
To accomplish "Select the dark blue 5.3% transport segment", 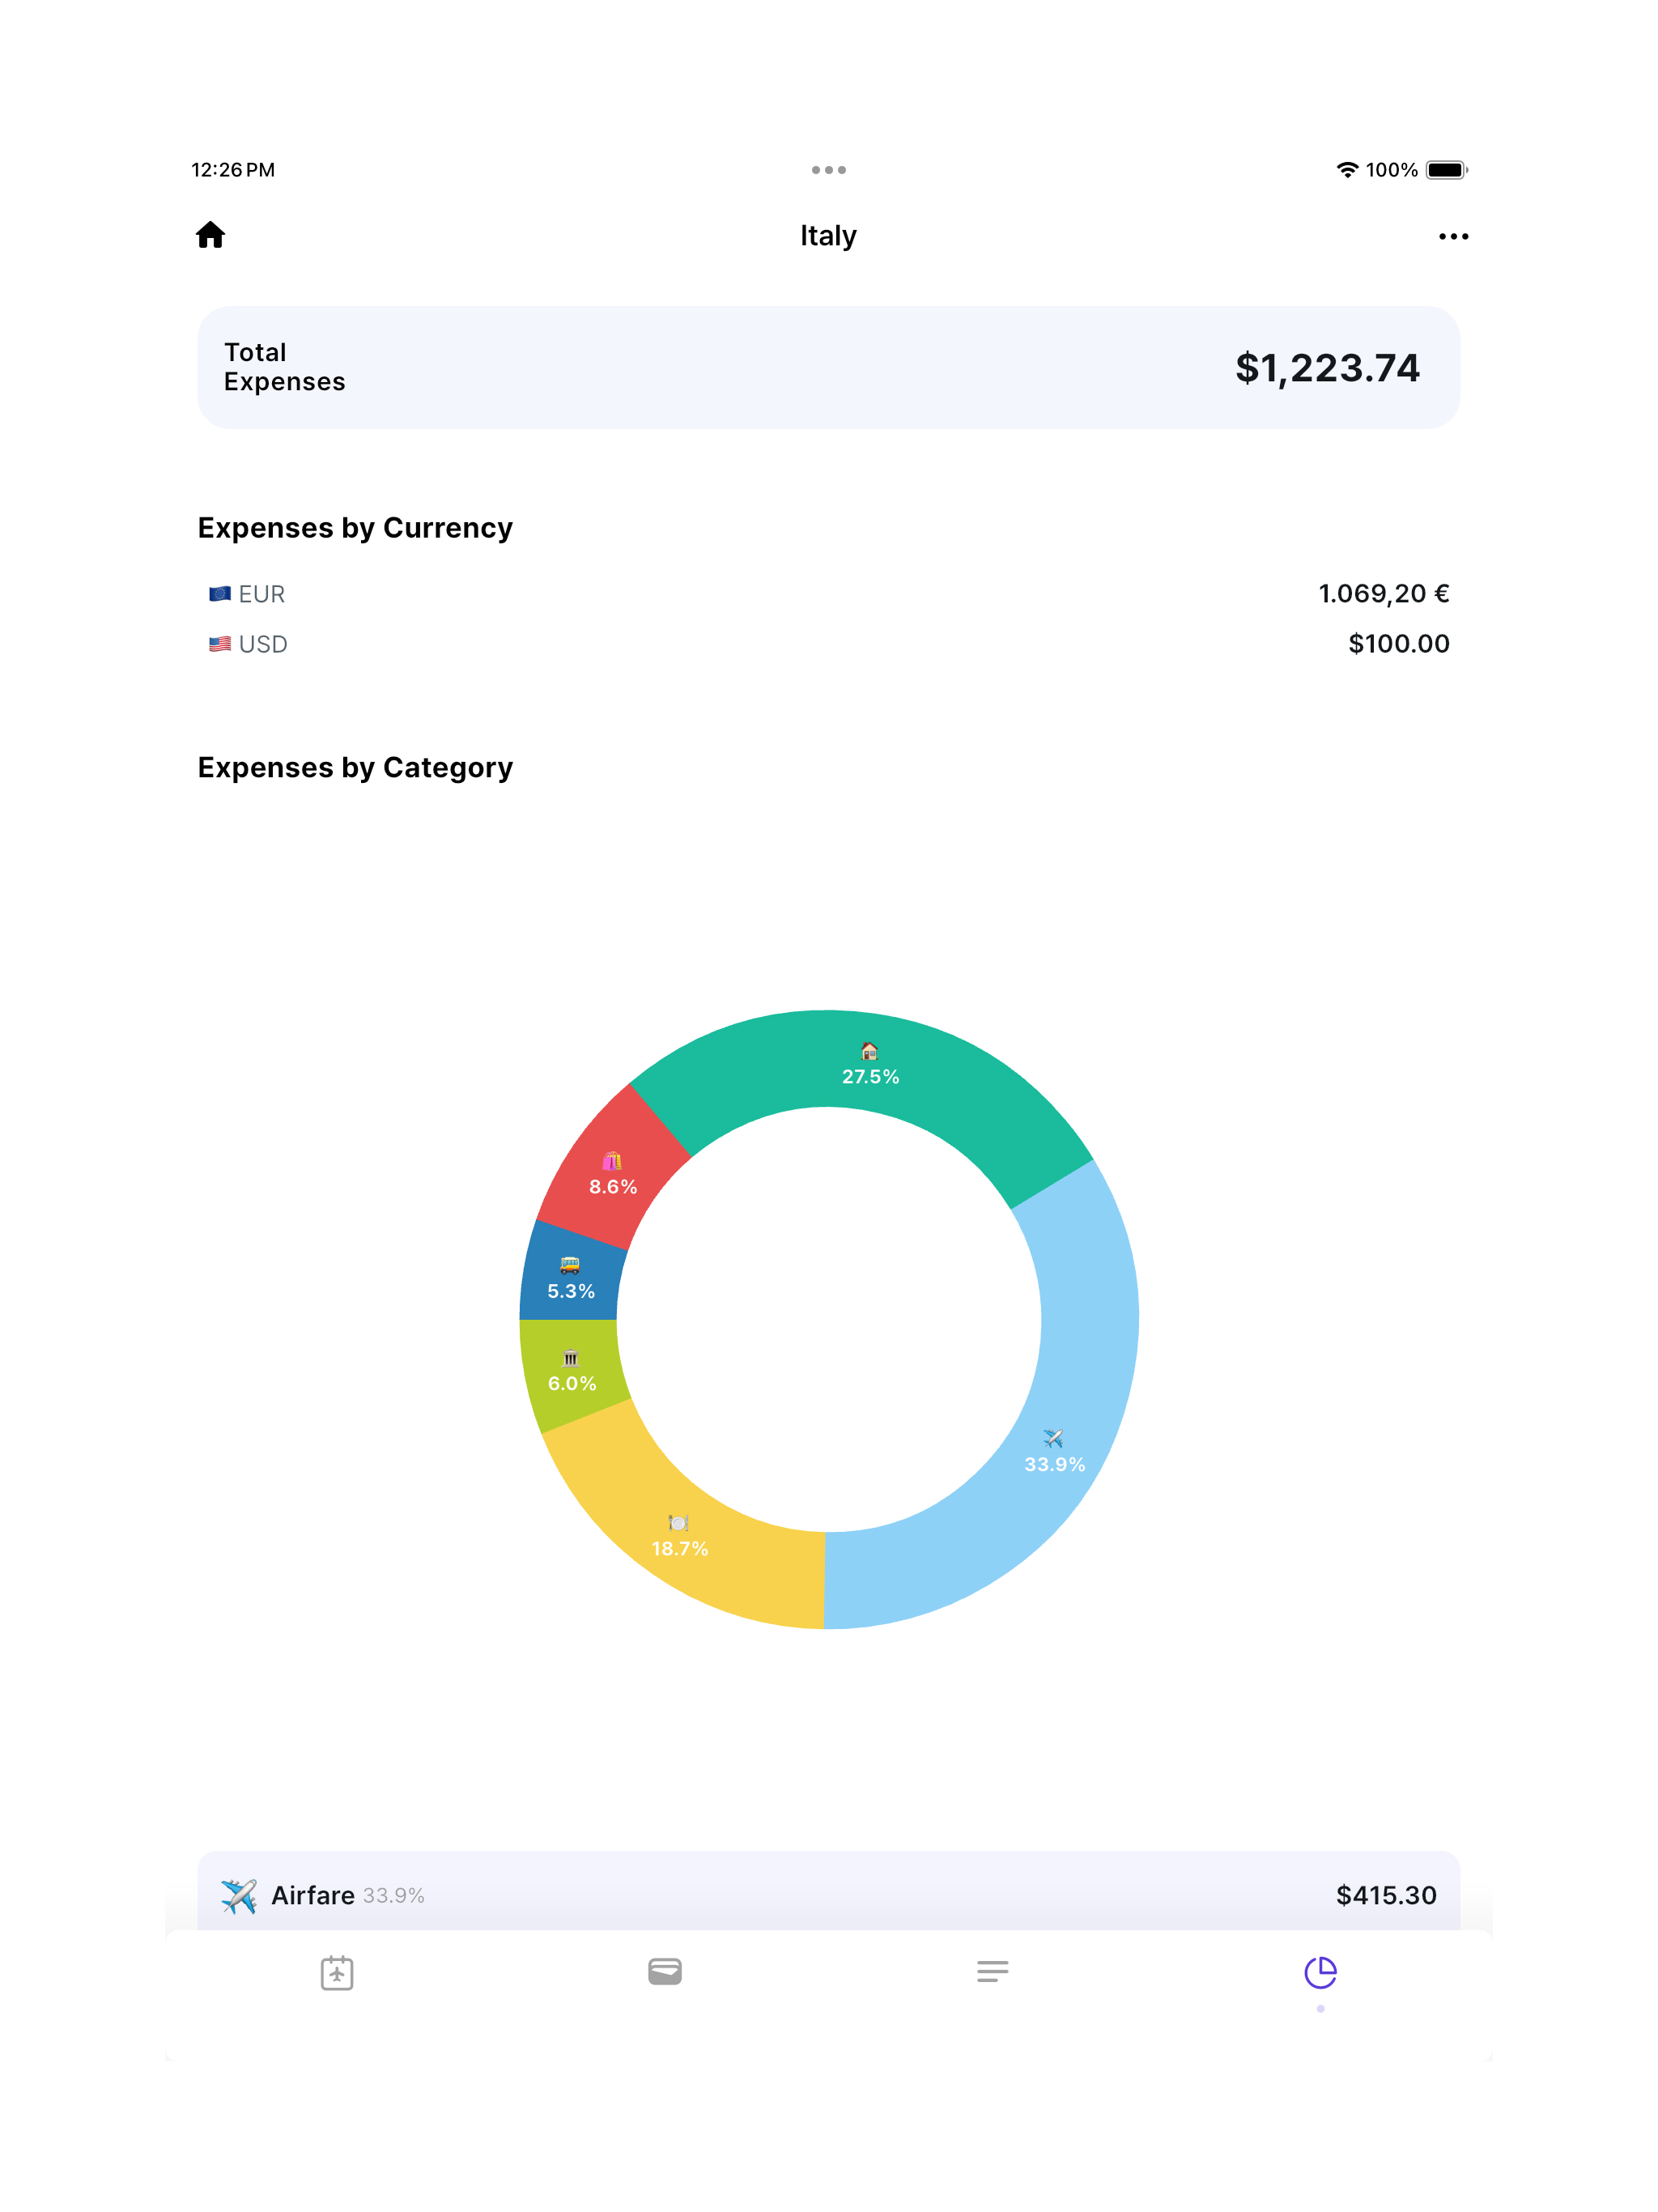I will pos(571,1277).
